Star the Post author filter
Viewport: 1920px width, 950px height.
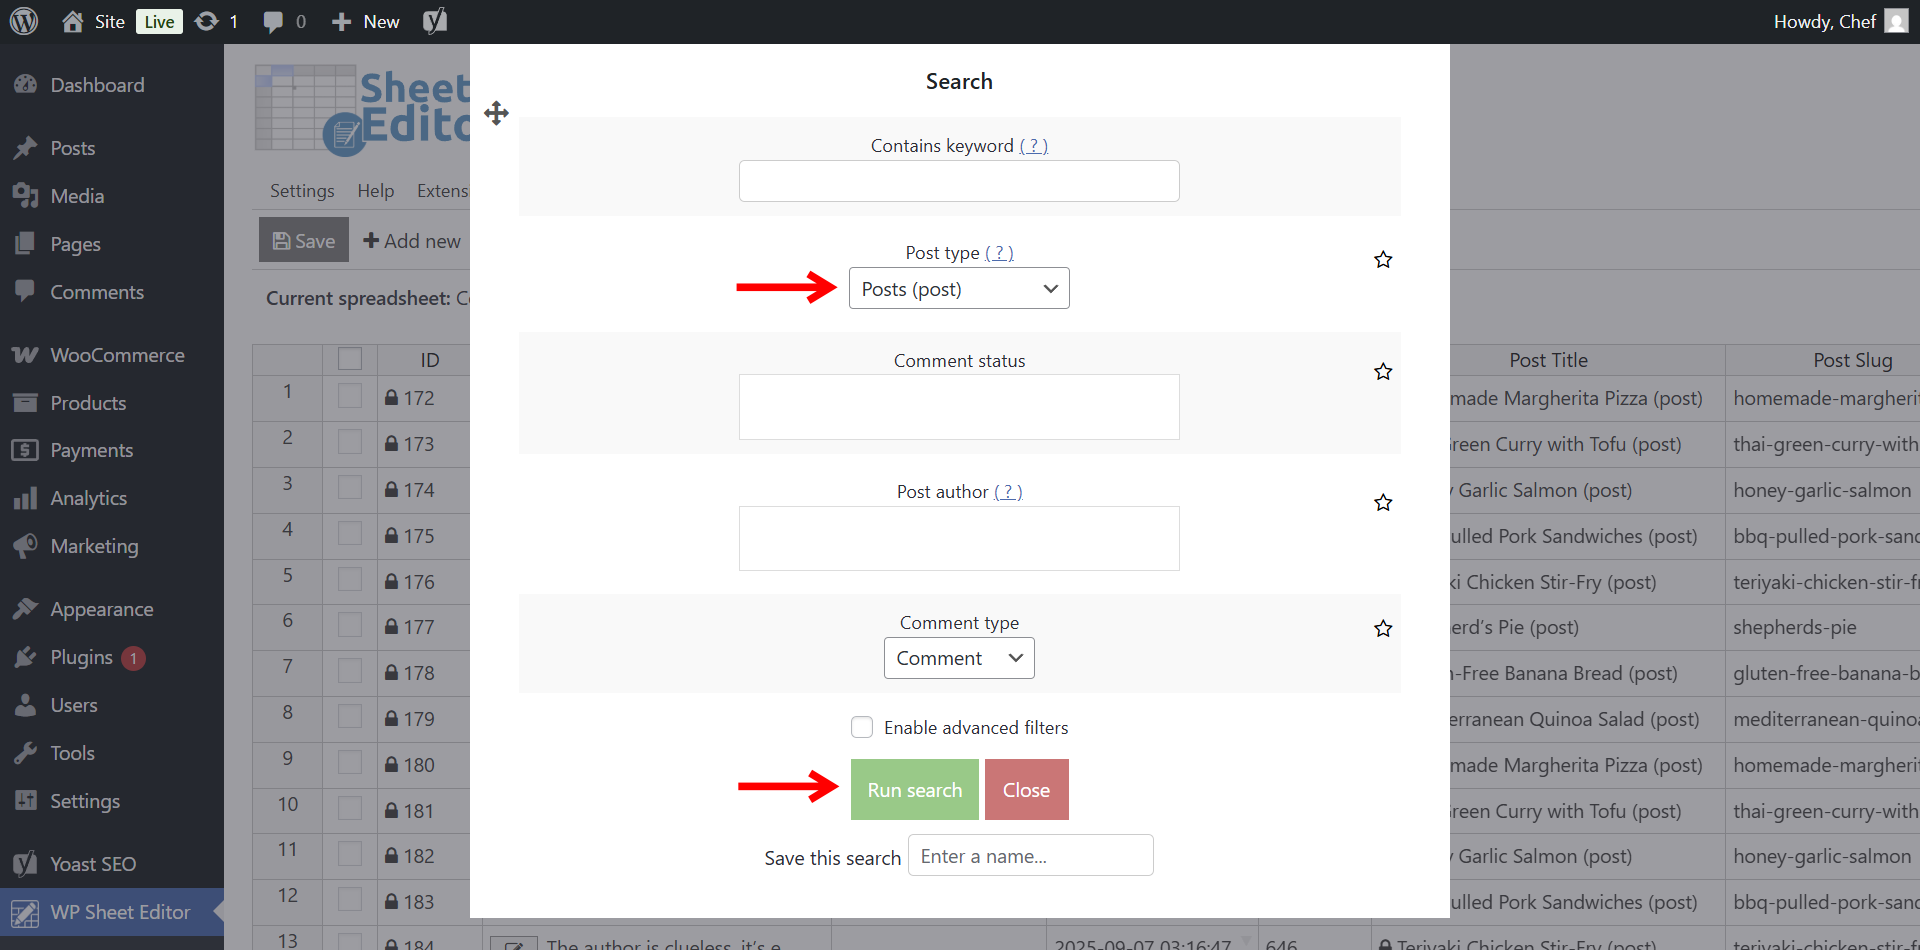[x=1383, y=503]
